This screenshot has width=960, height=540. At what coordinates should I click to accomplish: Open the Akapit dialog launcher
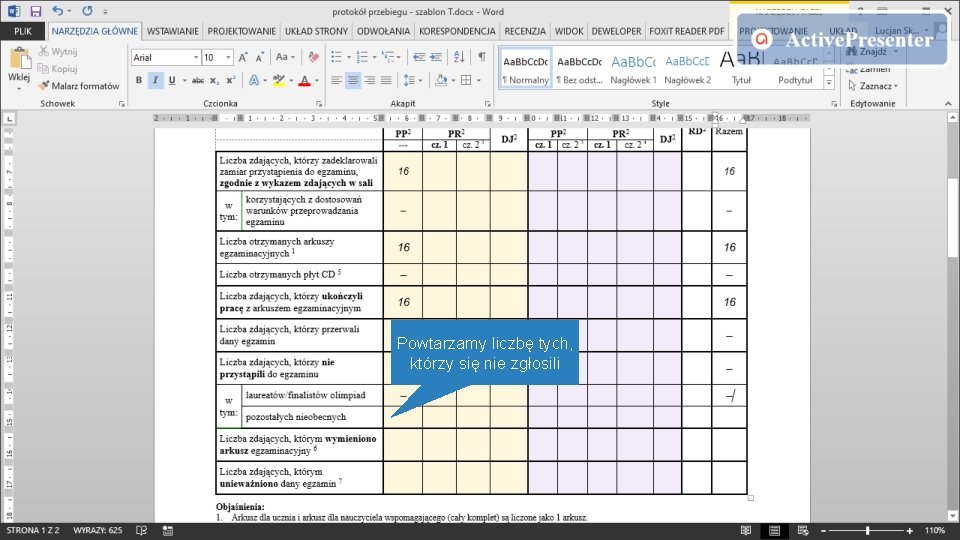(487, 104)
